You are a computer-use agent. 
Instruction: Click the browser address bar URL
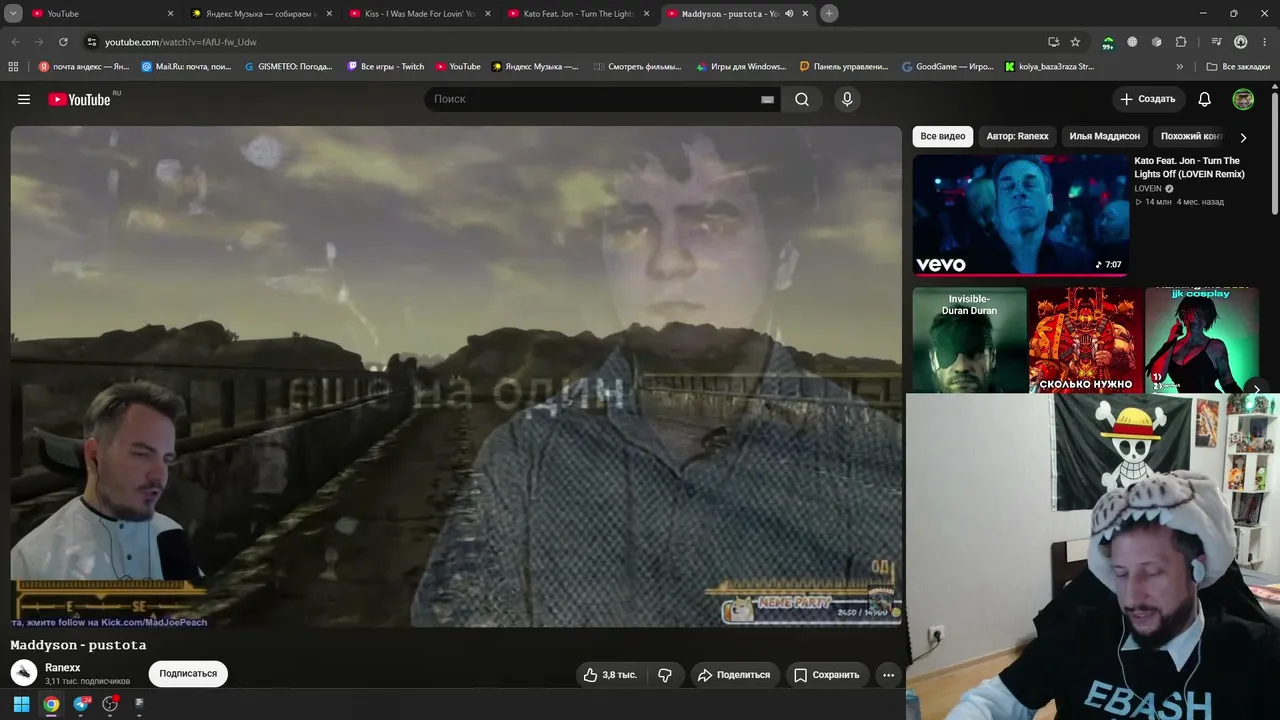[x=181, y=42]
